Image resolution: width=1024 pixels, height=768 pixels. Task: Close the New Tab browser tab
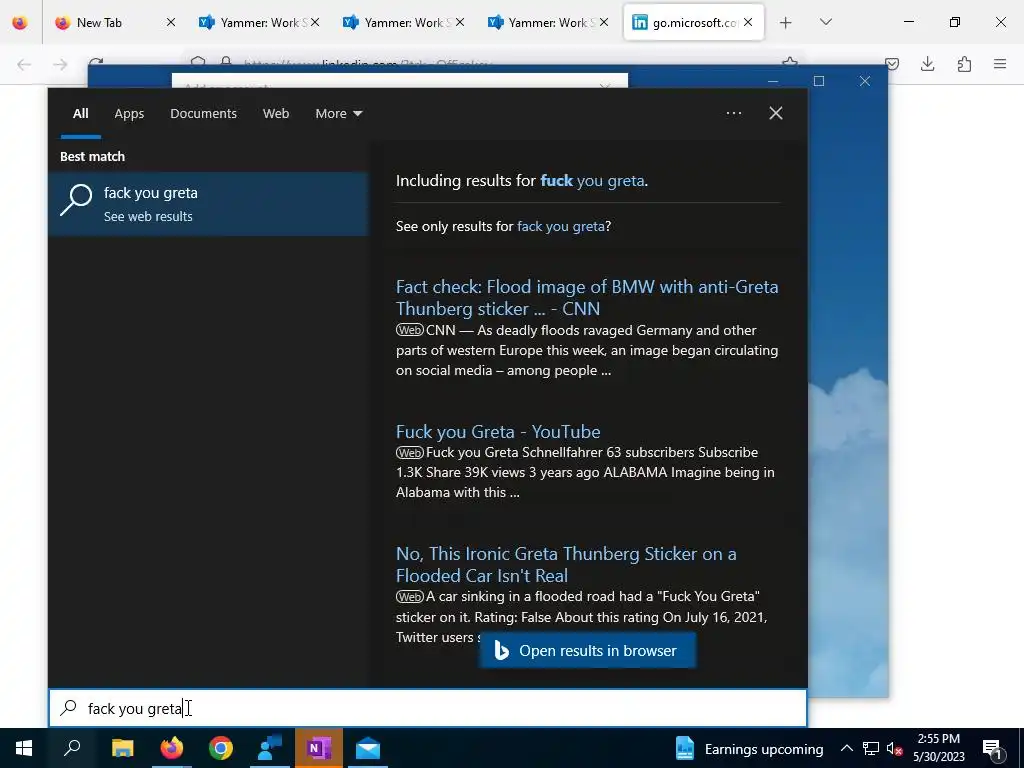170,22
